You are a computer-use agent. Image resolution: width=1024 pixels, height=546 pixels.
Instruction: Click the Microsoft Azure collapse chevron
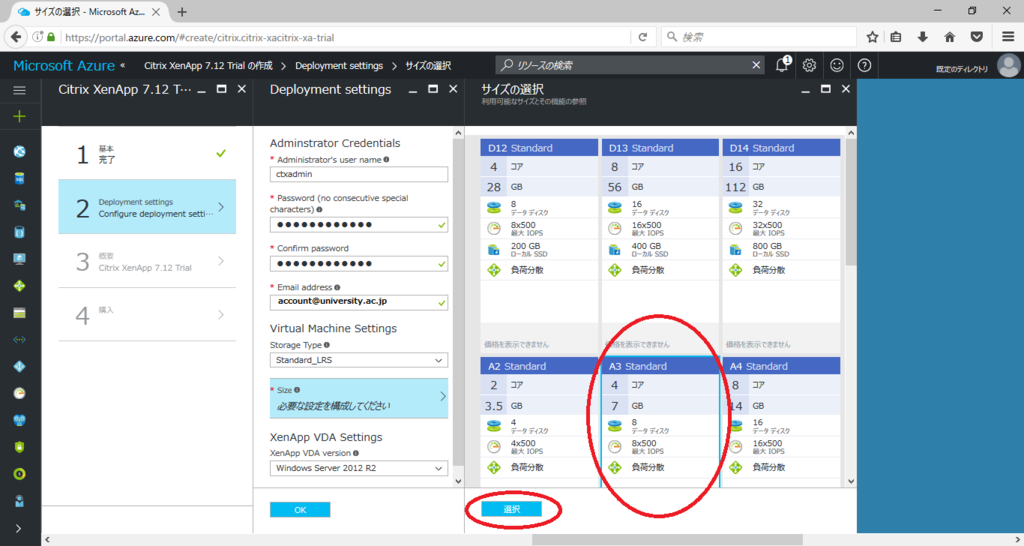point(123,65)
